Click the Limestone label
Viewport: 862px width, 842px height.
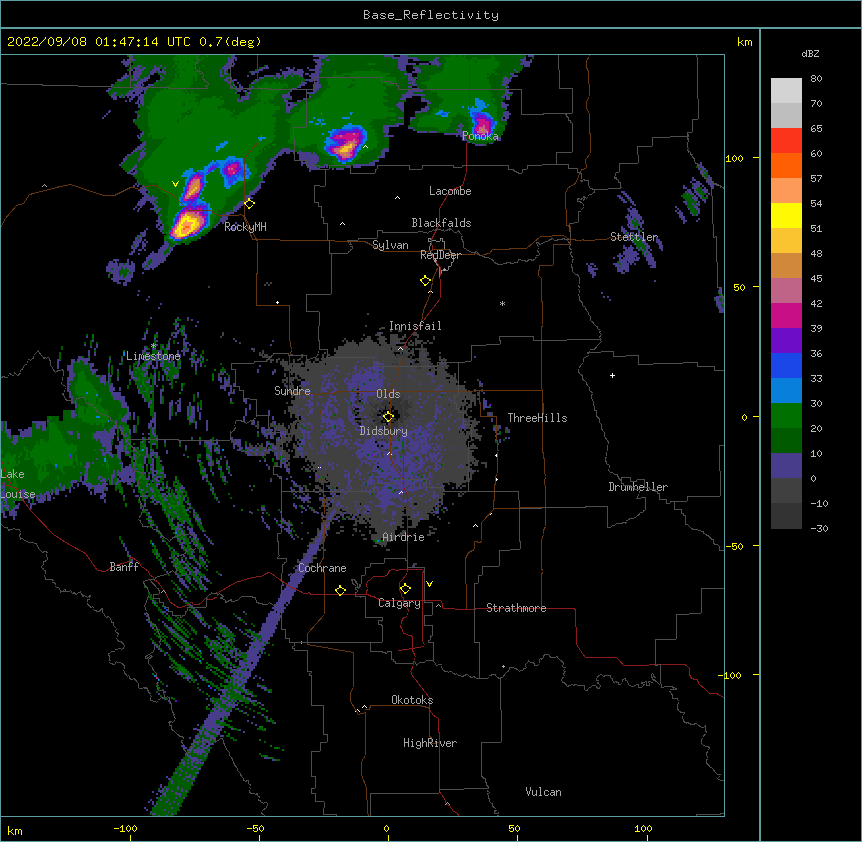click(153, 356)
